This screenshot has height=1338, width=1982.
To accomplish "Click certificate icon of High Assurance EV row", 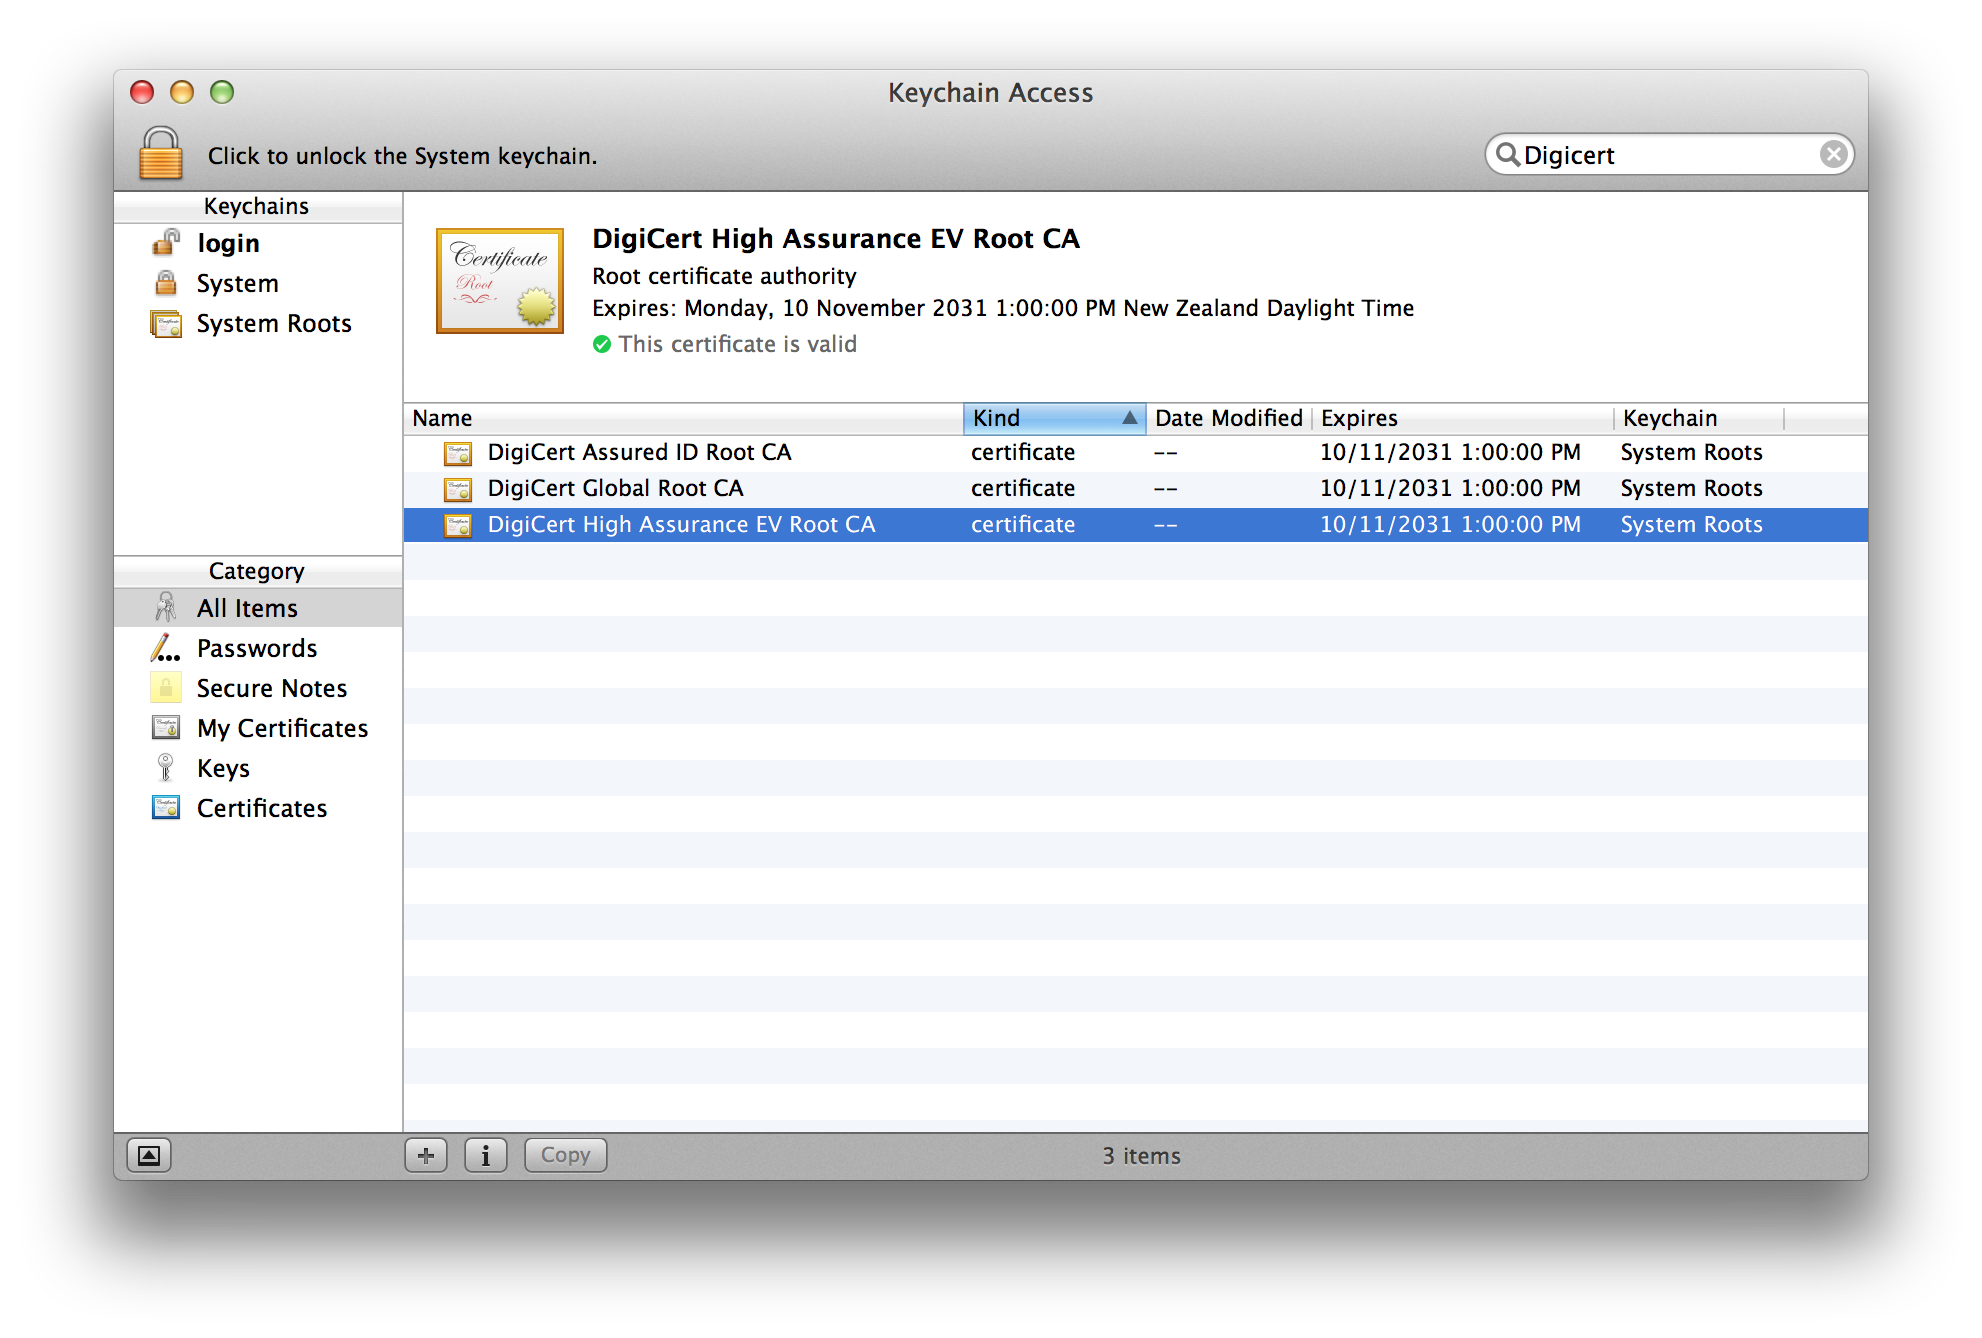I will (x=458, y=525).
